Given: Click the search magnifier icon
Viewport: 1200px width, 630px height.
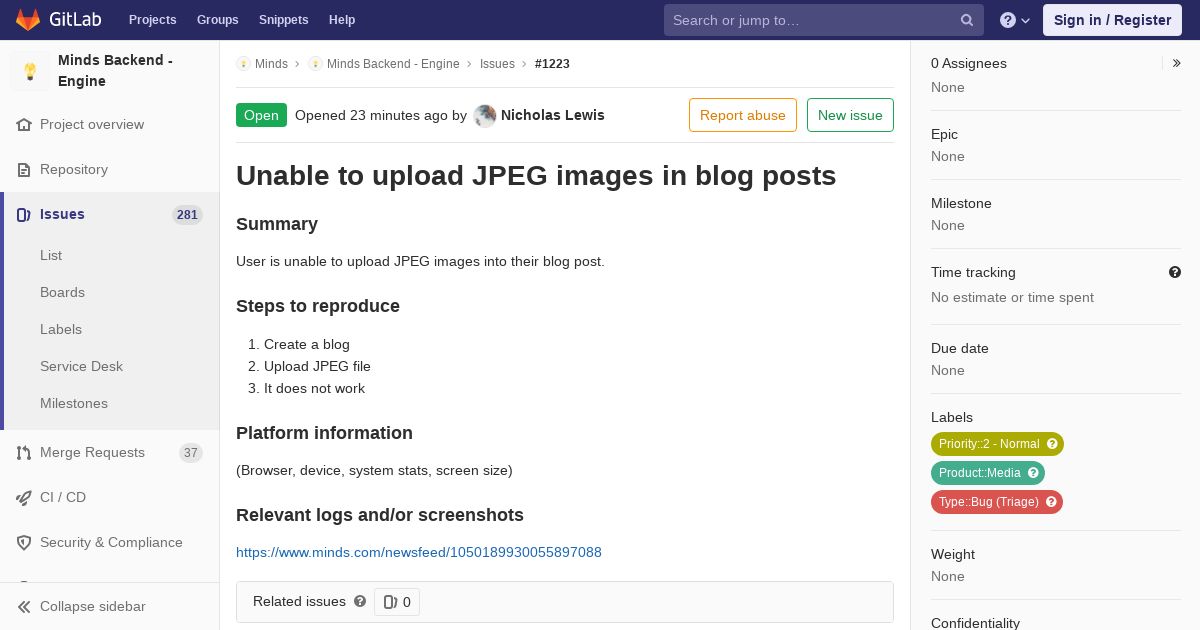Looking at the screenshot, I should click(967, 20).
